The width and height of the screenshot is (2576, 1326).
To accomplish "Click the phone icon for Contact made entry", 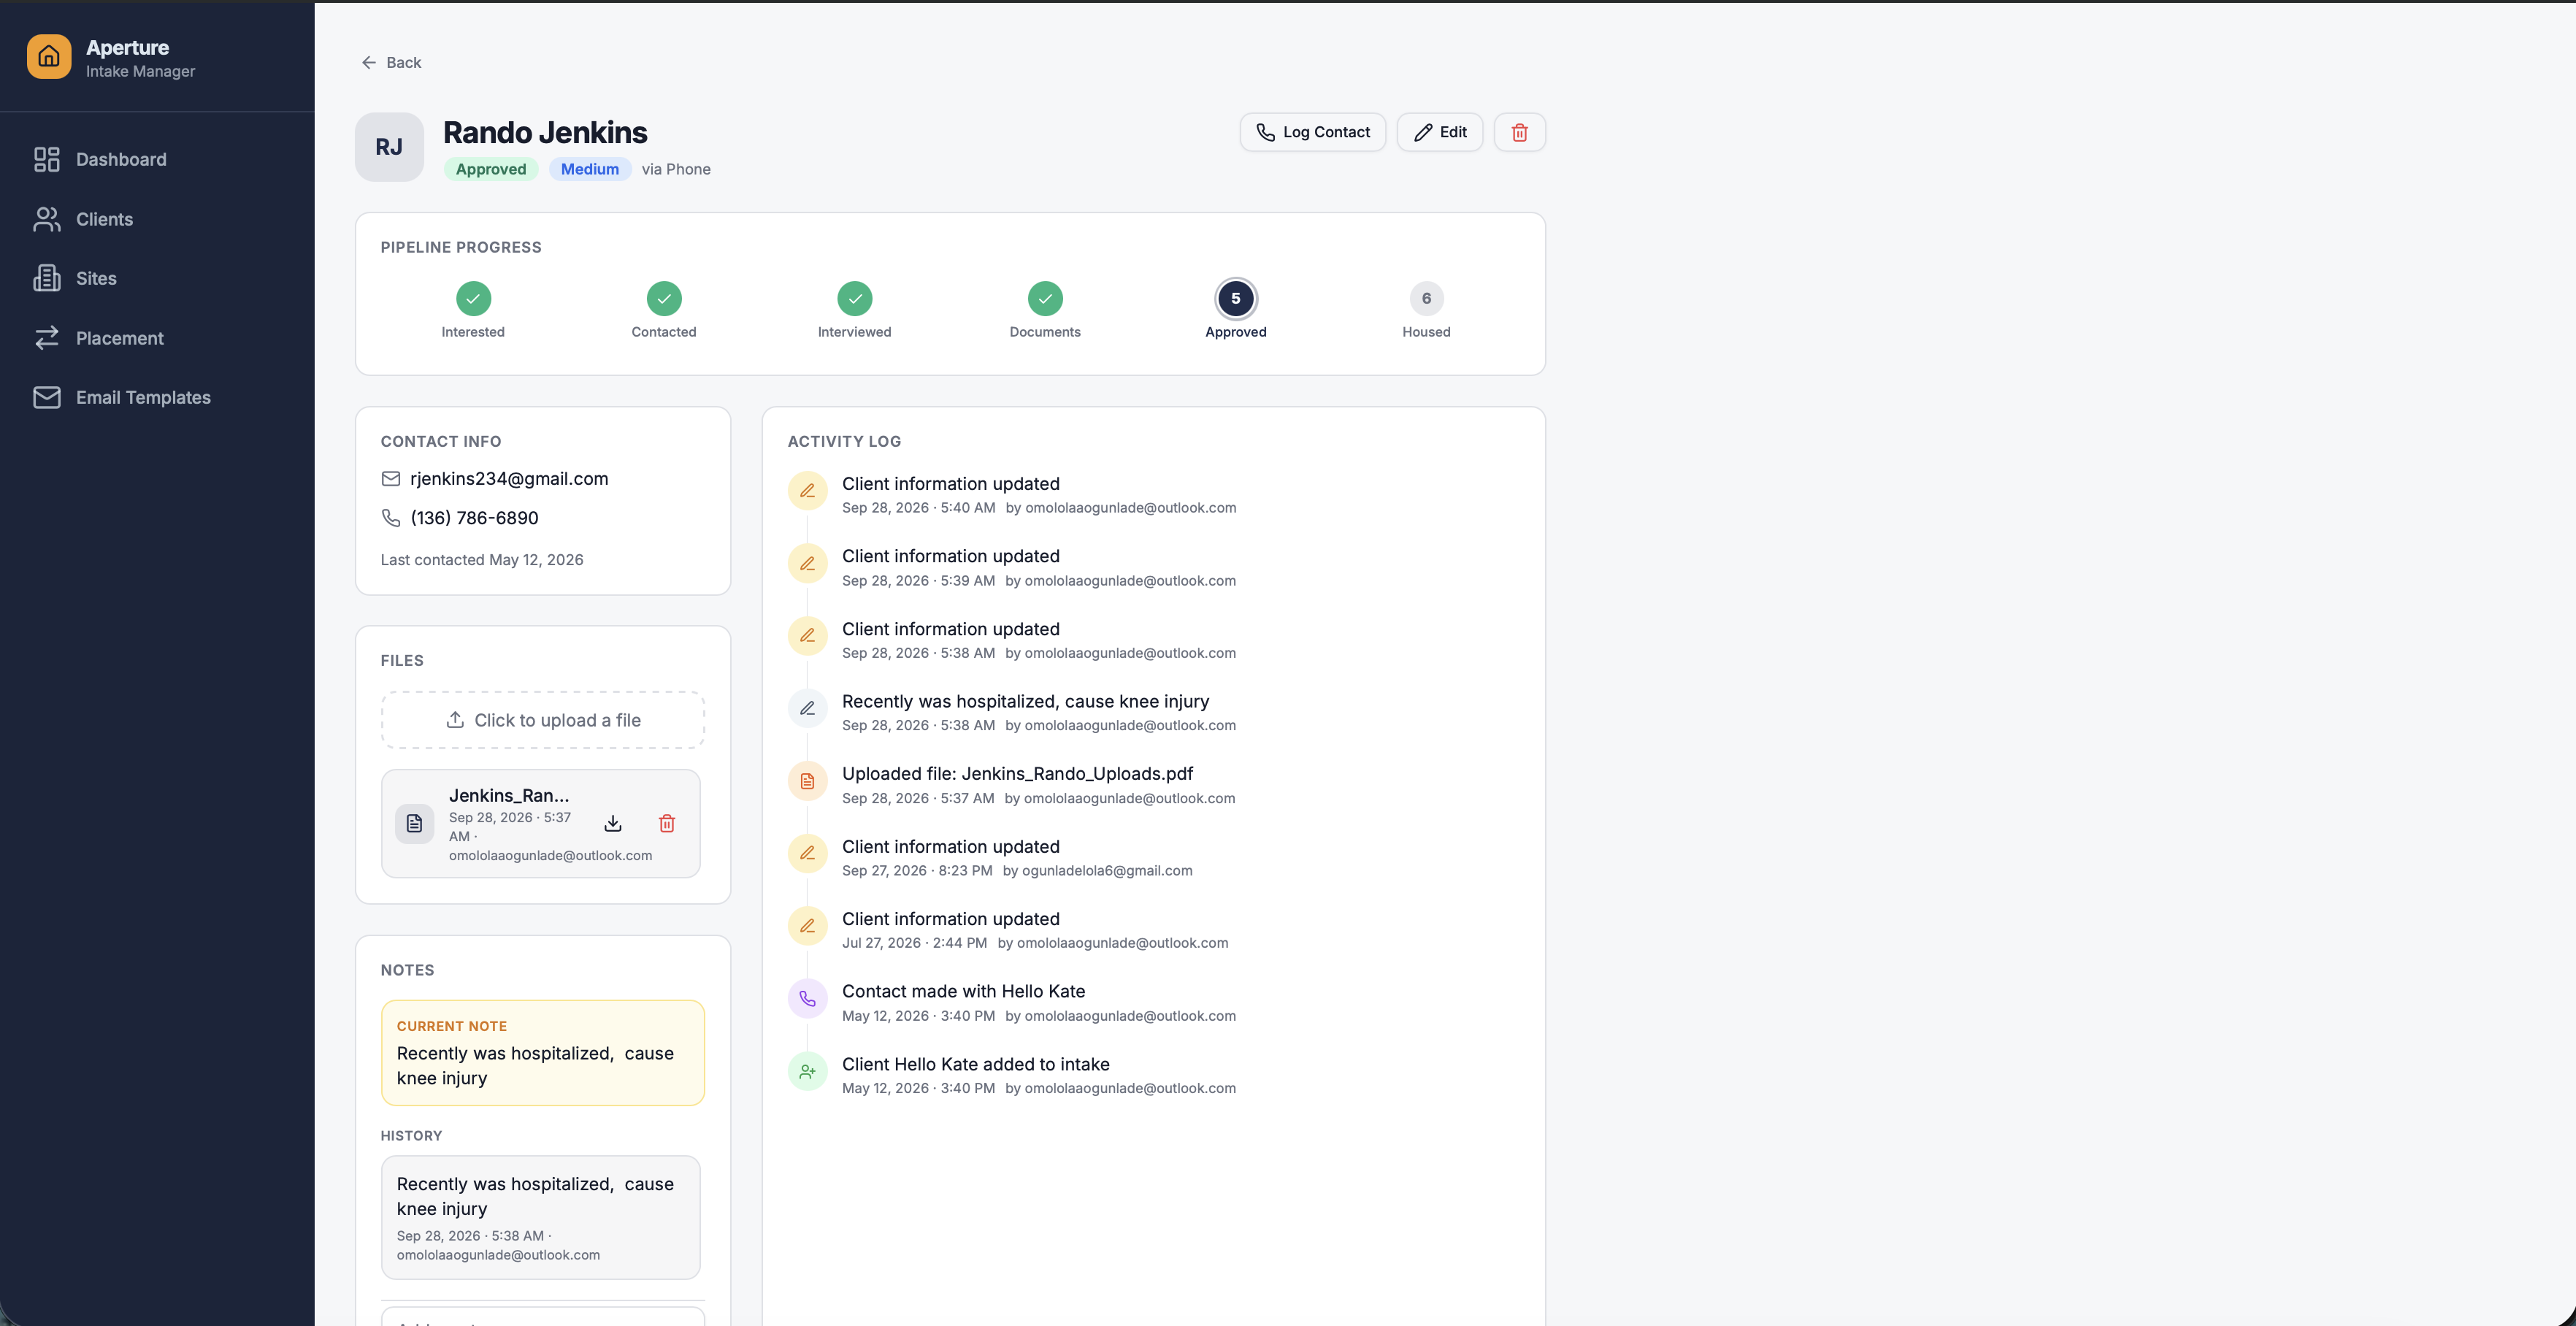I will click(807, 999).
